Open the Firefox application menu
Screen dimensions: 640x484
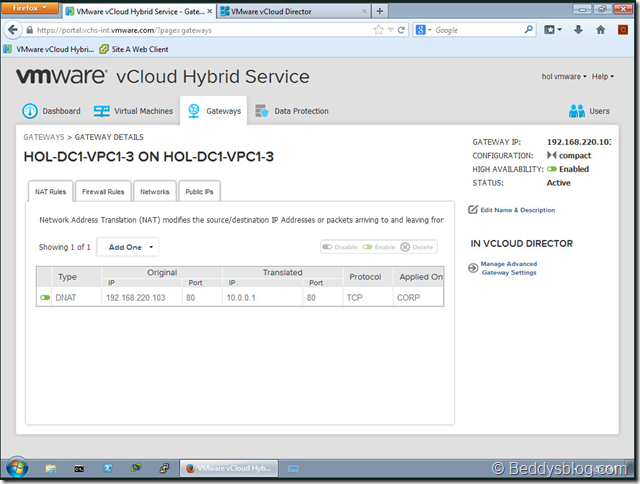pos(29,8)
